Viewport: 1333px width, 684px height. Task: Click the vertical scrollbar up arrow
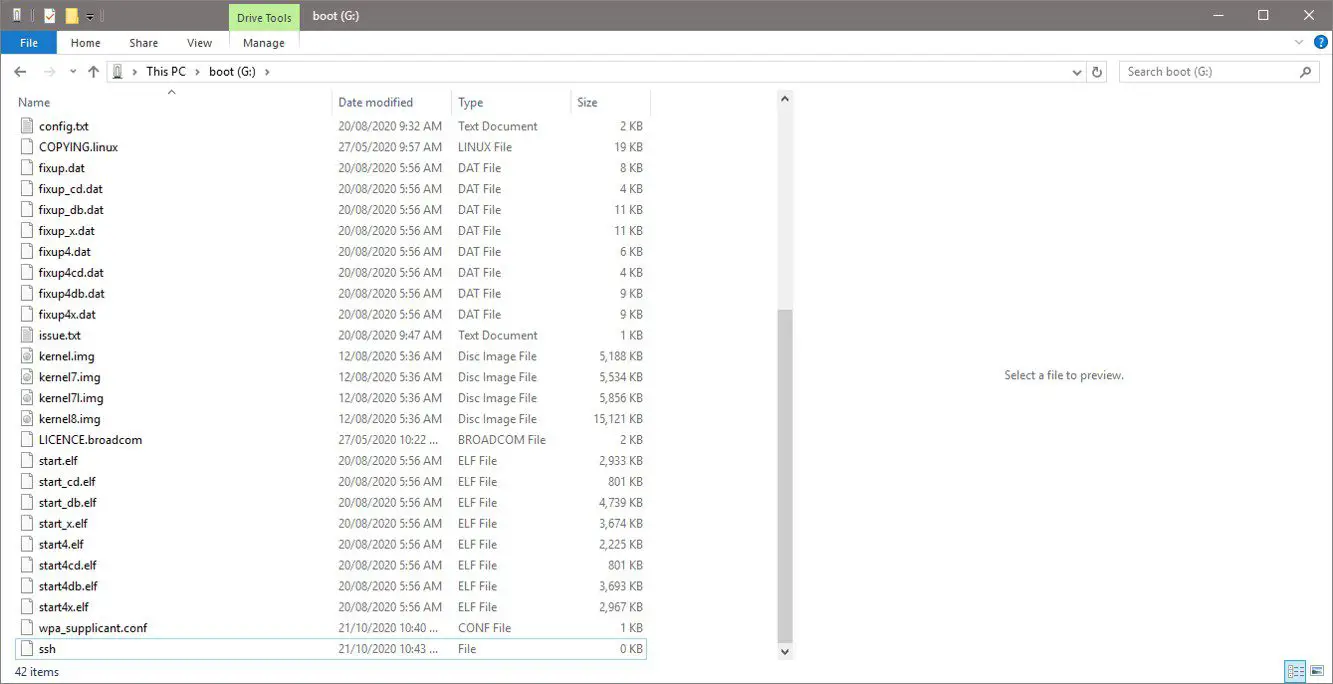coord(785,99)
